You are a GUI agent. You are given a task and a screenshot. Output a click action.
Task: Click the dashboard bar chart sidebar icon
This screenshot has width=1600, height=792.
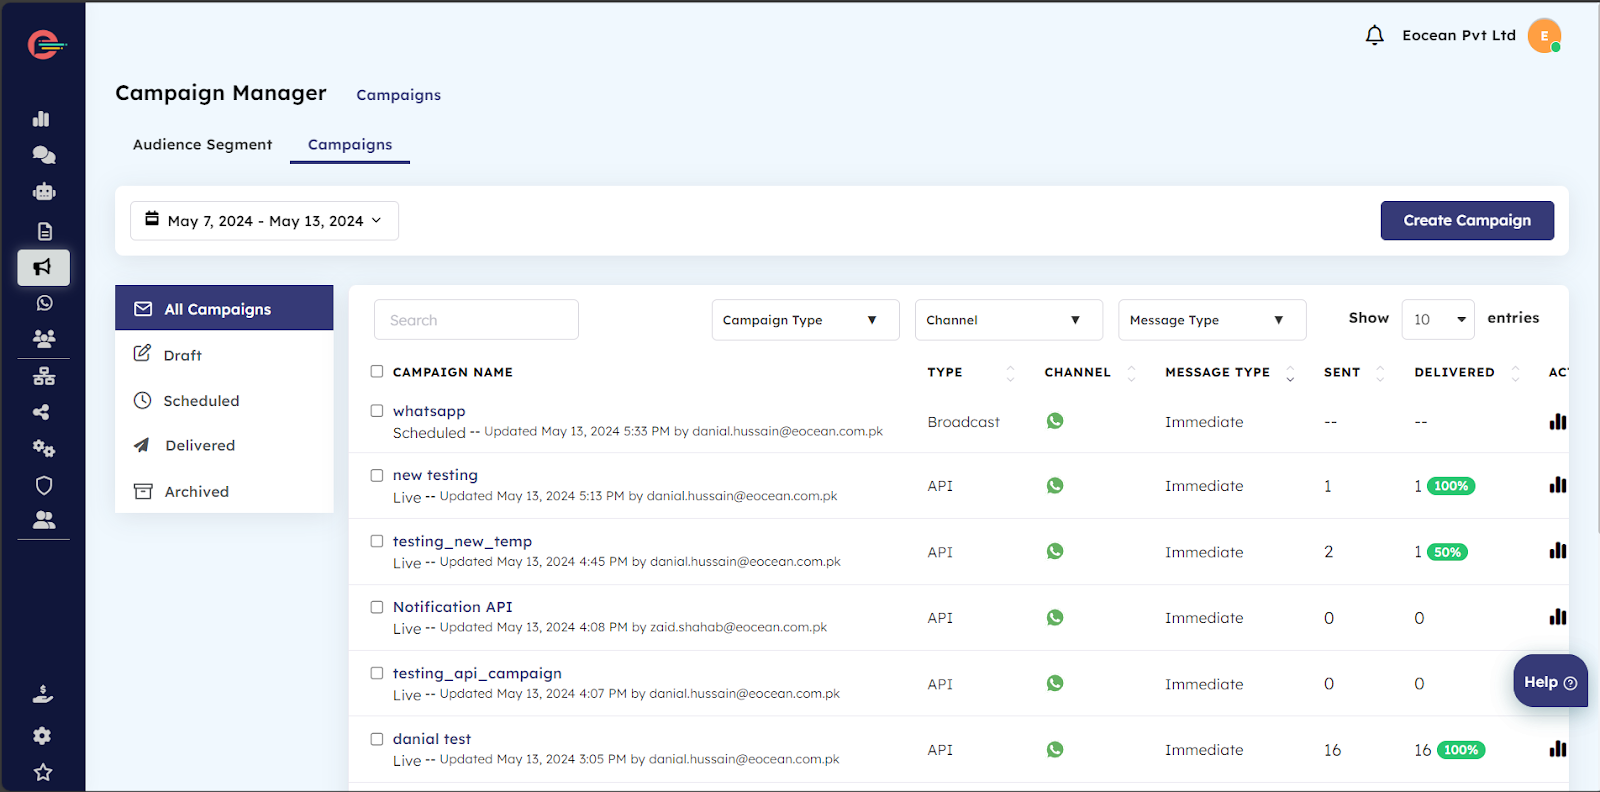tap(42, 119)
